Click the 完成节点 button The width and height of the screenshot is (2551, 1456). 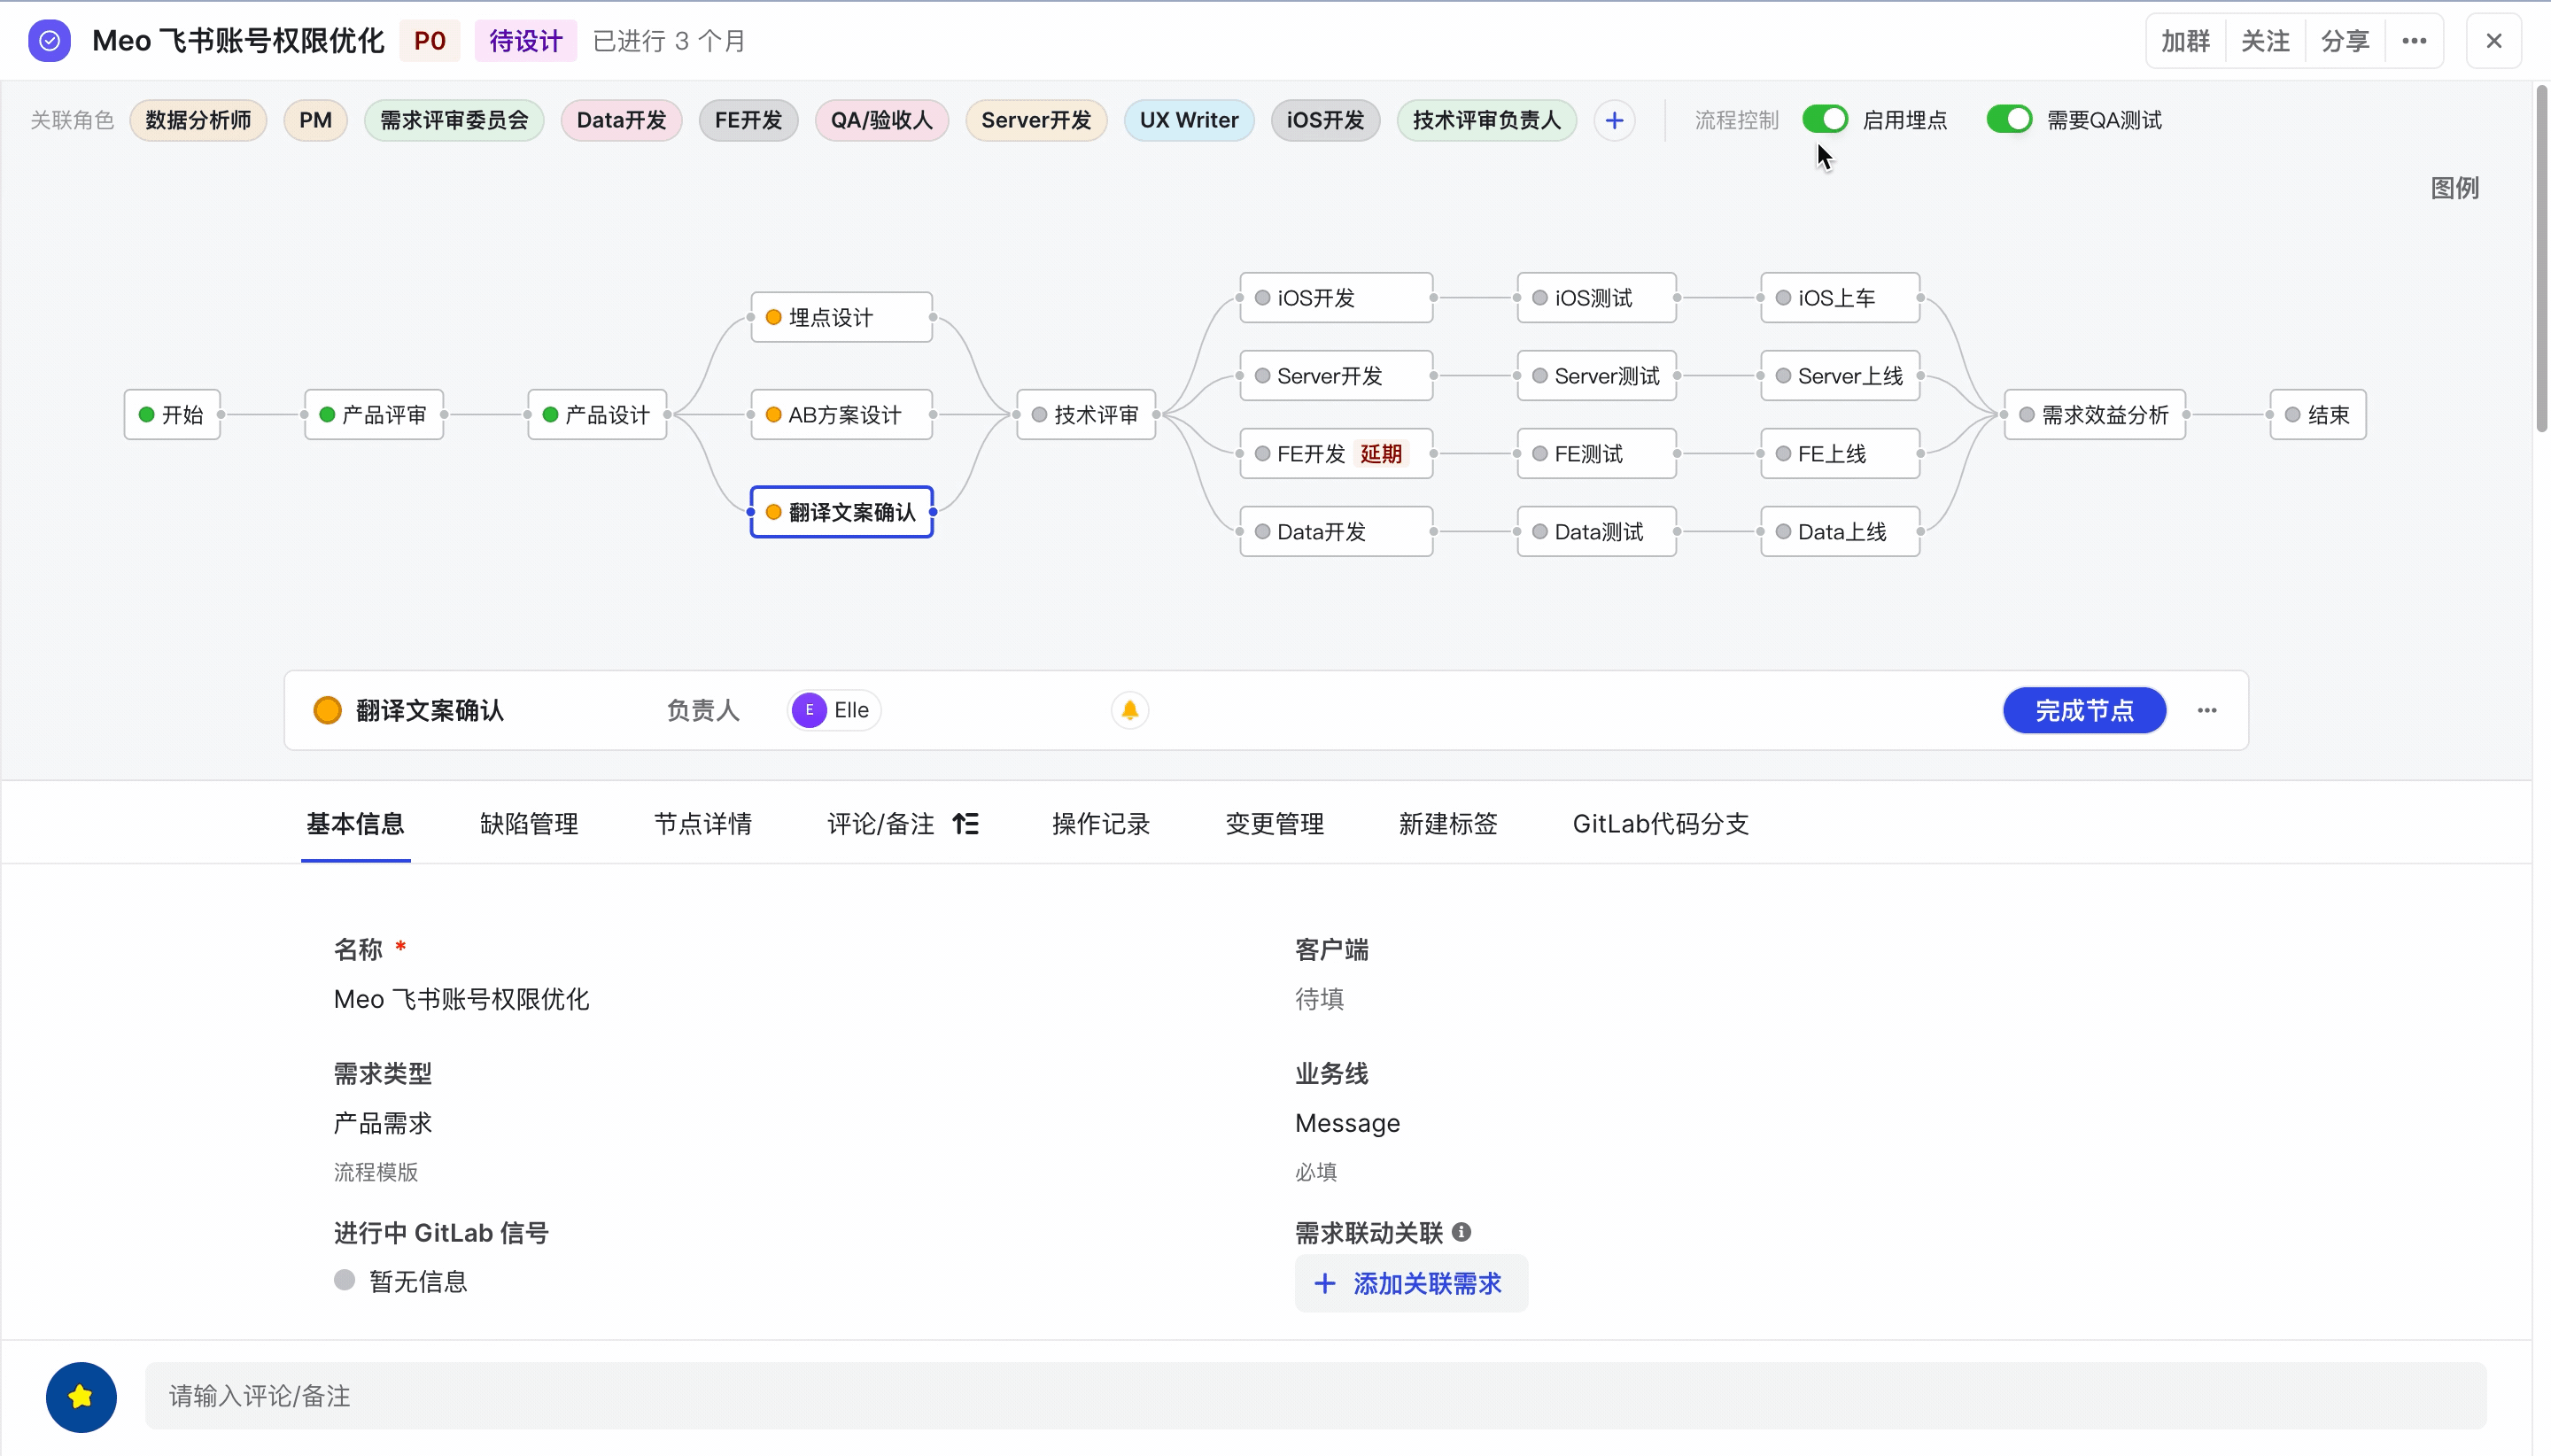point(2084,710)
